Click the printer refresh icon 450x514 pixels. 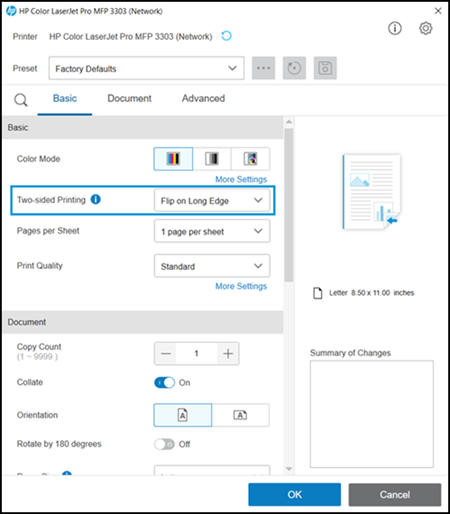point(226,36)
